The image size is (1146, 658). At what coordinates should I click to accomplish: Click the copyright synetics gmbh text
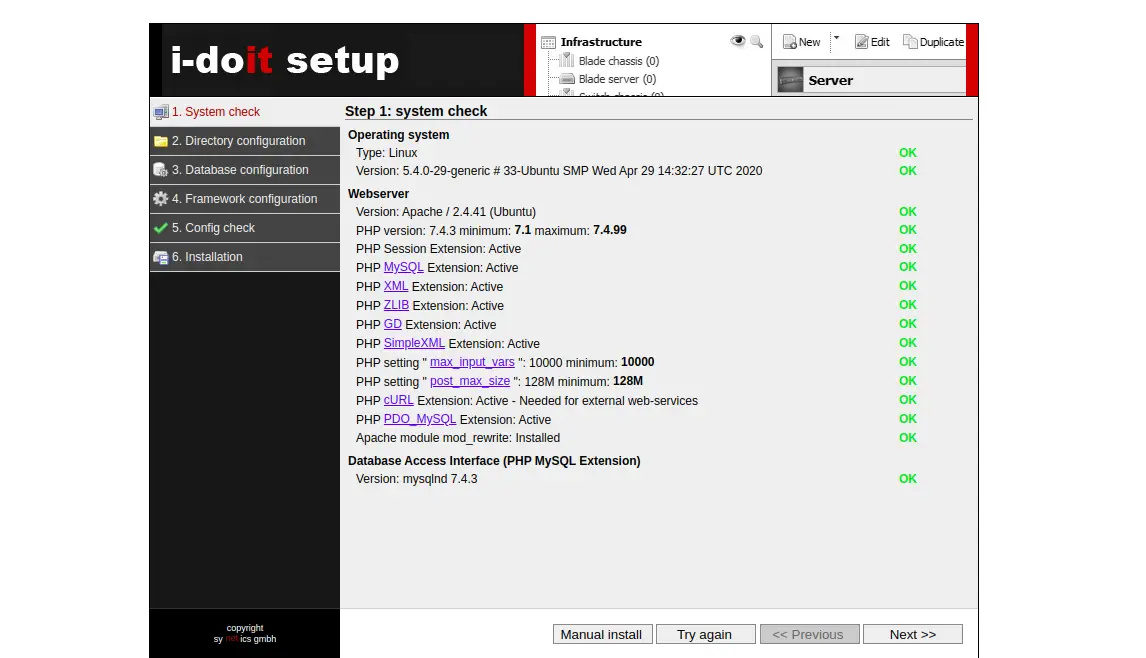(x=245, y=633)
